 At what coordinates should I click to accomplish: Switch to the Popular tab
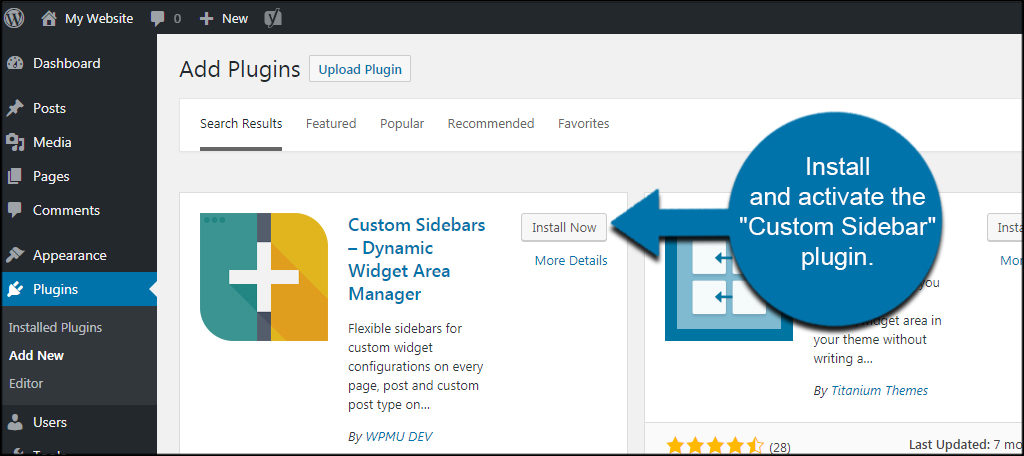point(402,123)
